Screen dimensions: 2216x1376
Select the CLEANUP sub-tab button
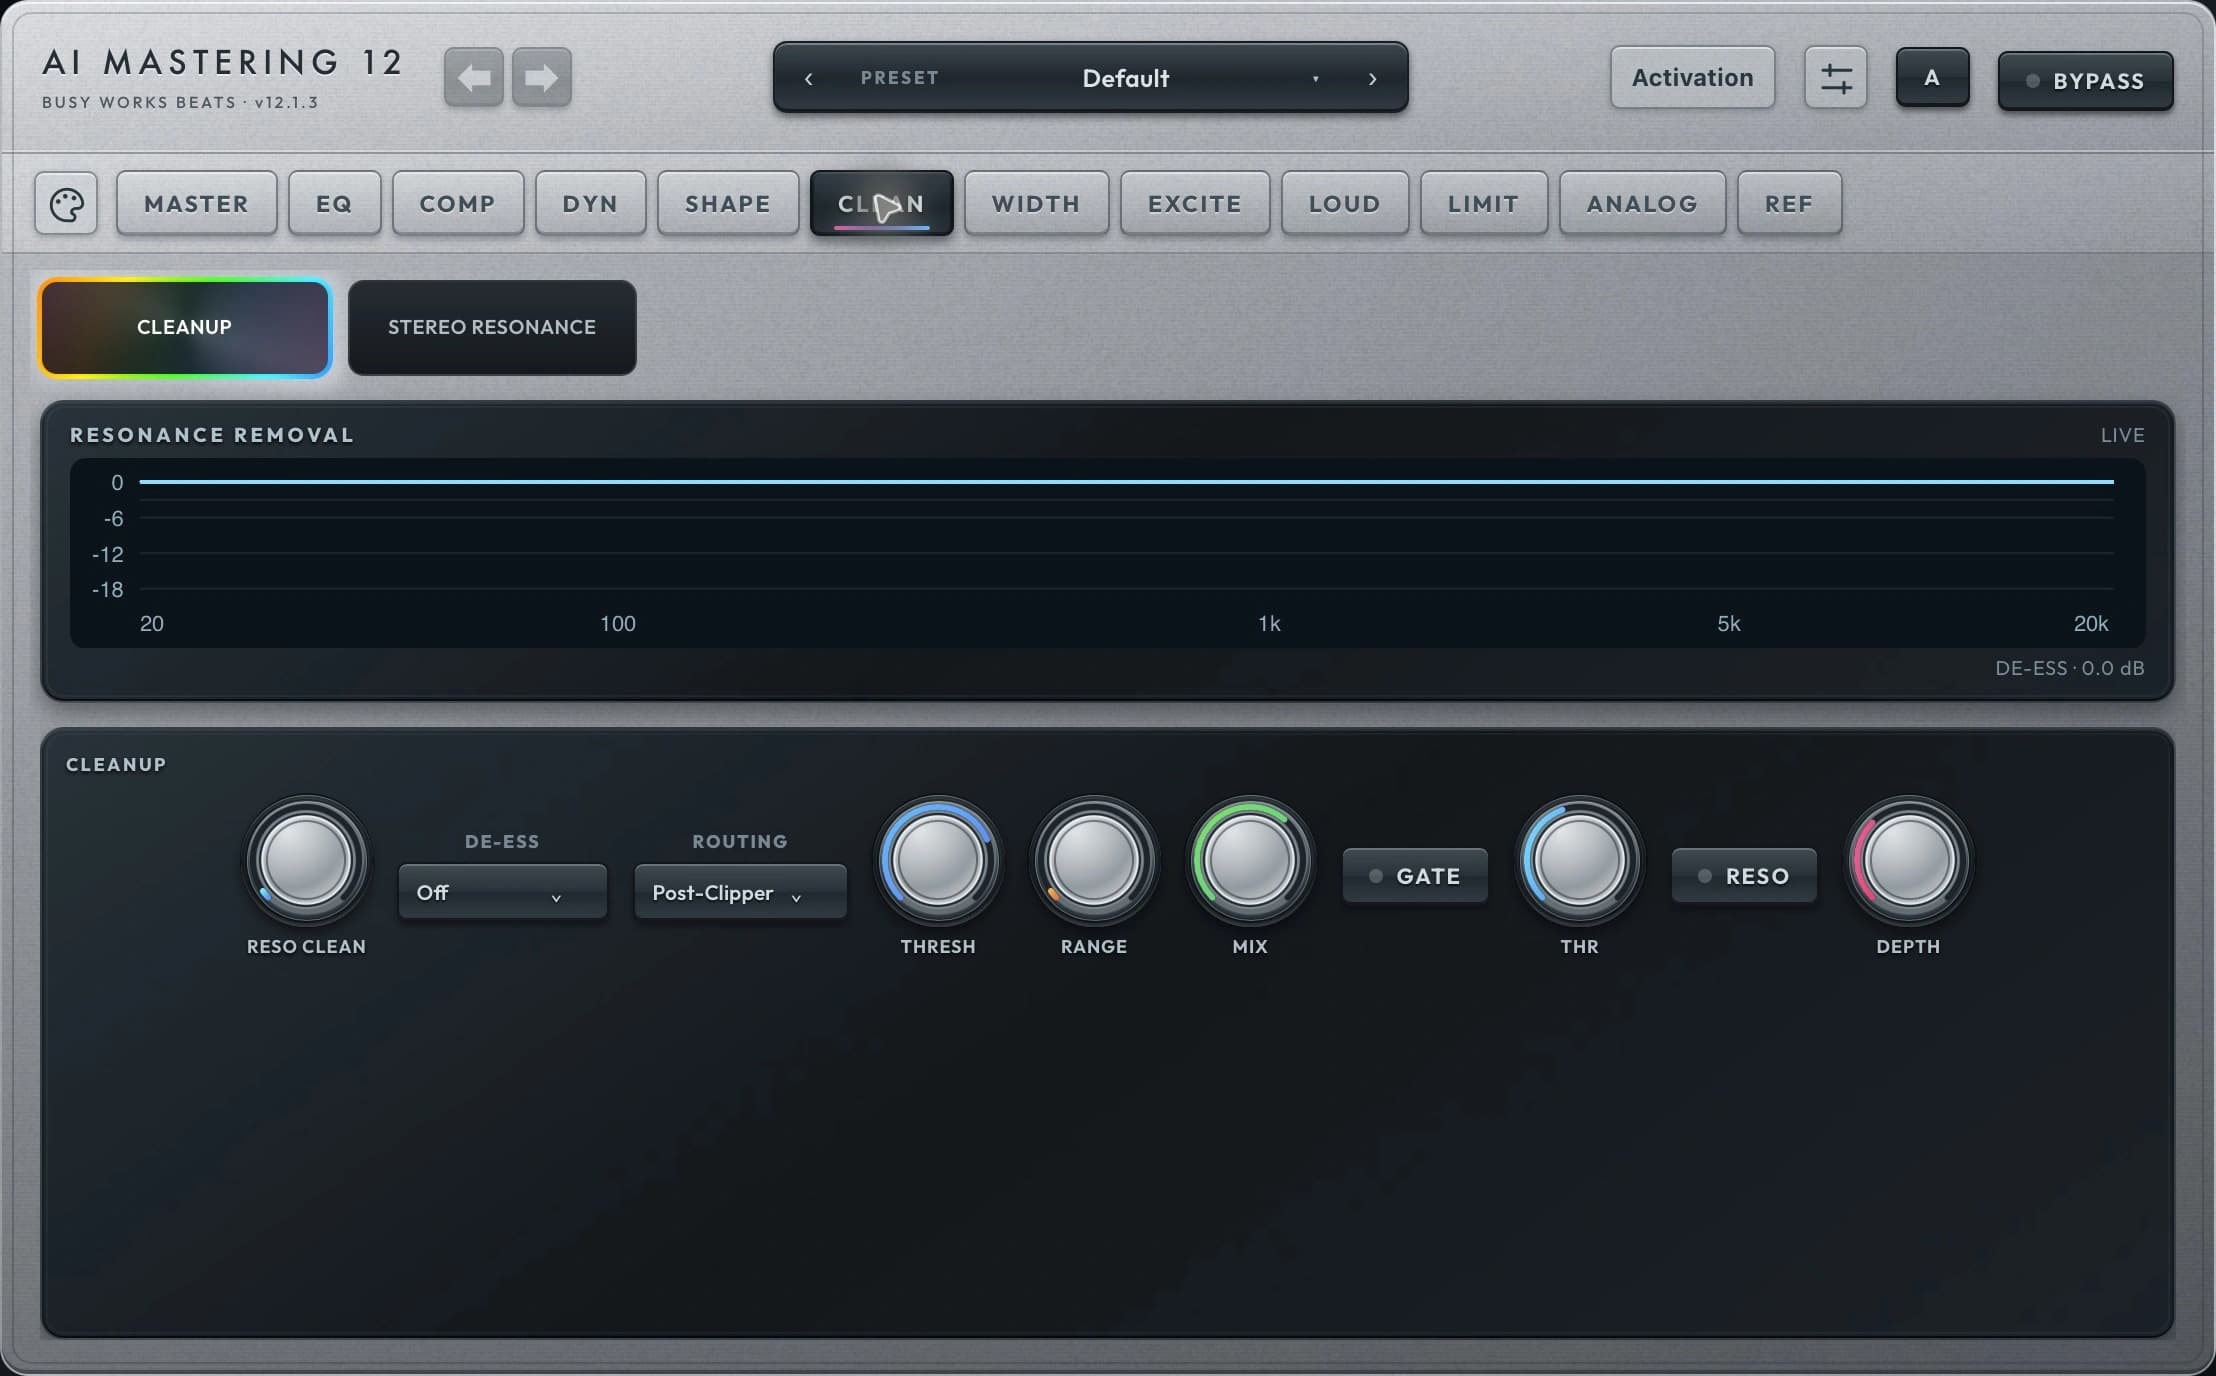[x=185, y=327]
